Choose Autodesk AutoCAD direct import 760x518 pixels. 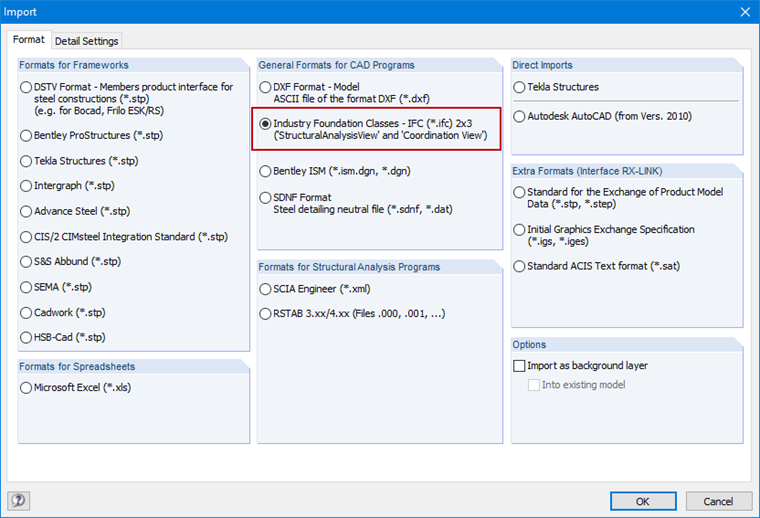(519, 117)
